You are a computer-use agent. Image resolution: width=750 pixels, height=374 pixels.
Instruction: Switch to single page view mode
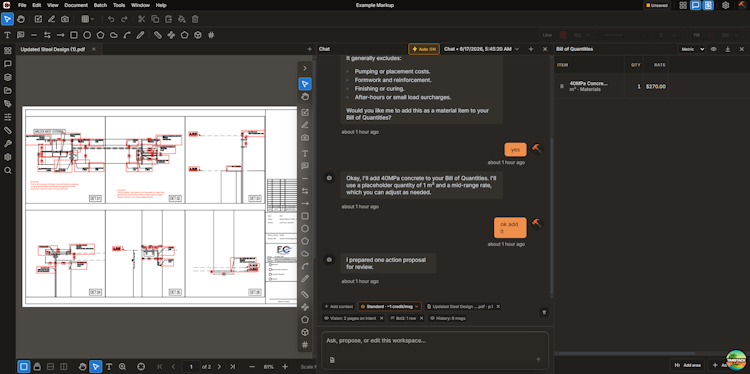point(23,367)
